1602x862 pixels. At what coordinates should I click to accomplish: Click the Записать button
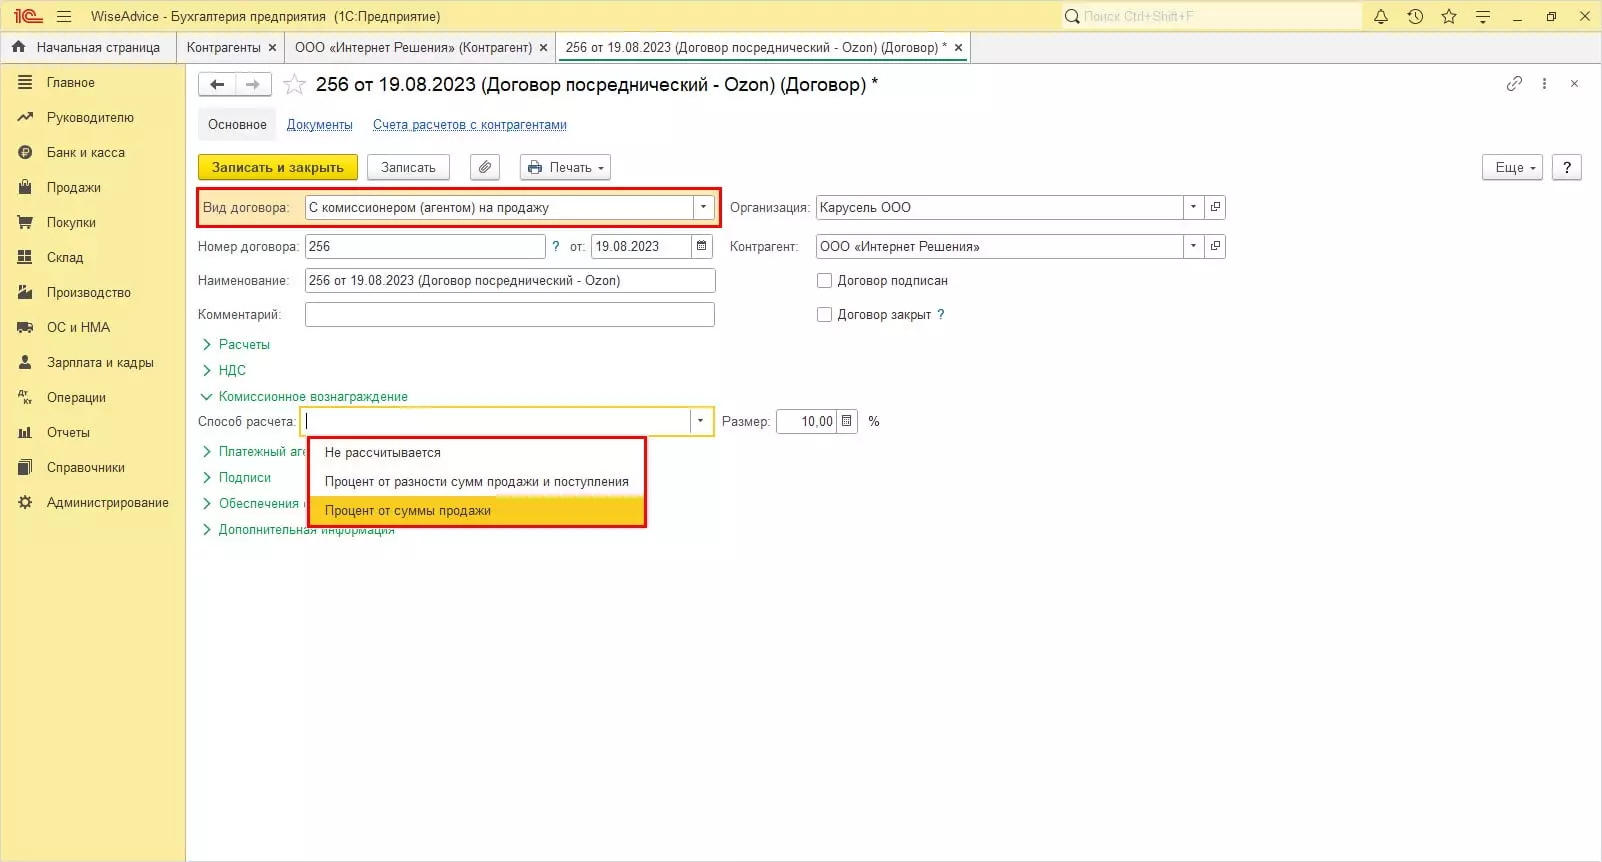point(408,168)
